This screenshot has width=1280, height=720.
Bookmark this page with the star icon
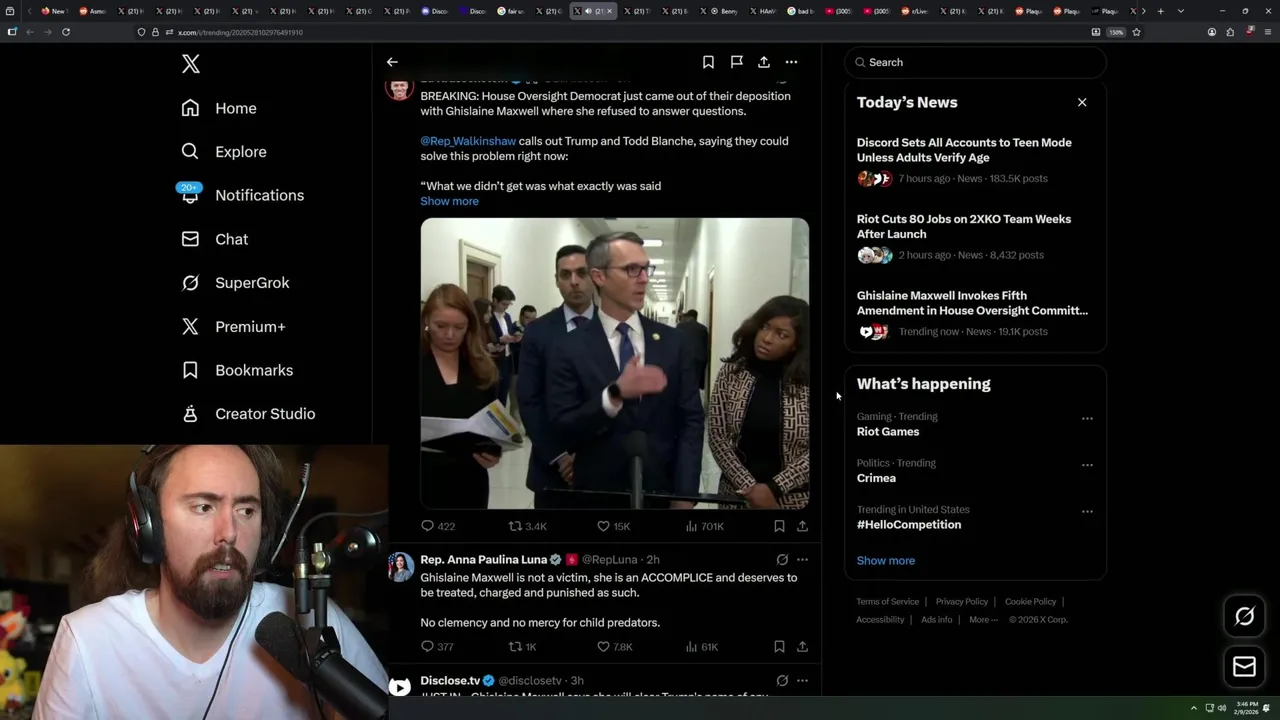tap(1136, 32)
